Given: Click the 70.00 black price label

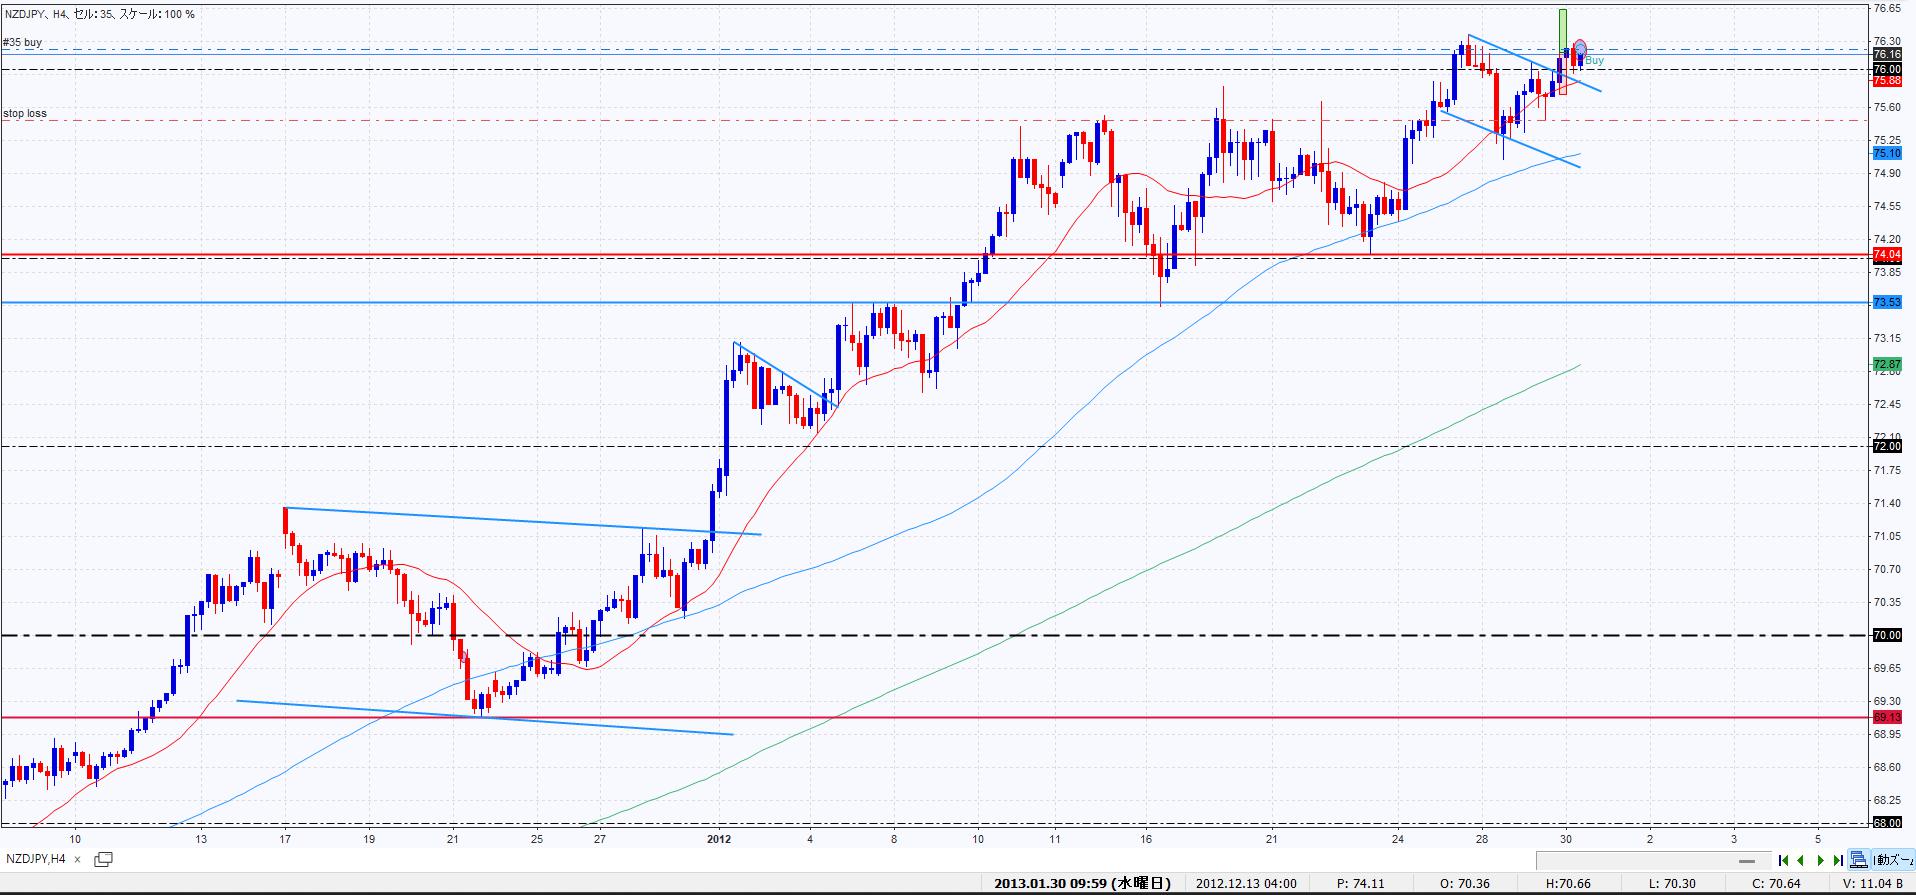Looking at the screenshot, I should [x=1886, y=635].
